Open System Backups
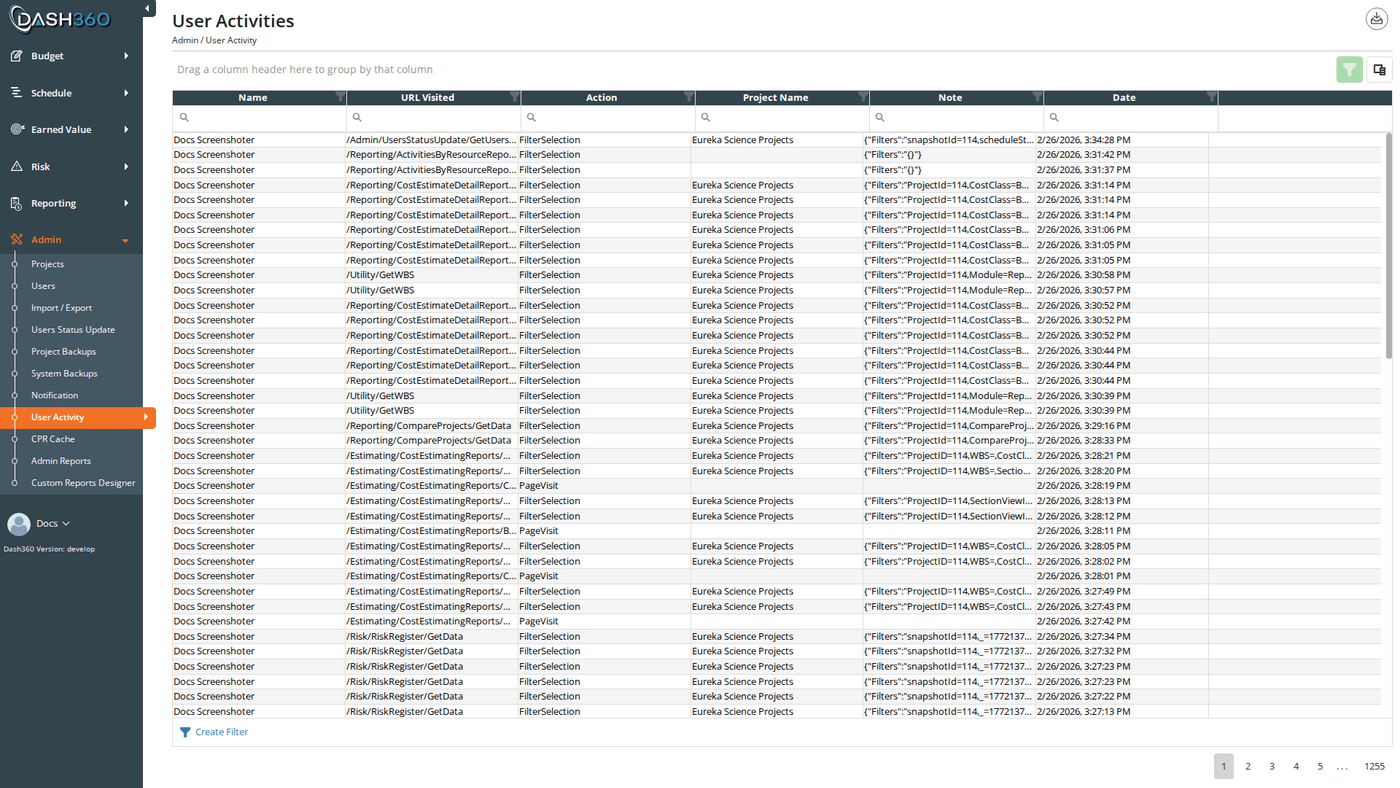The image size is (1400, 788). (x=64, y=374)
